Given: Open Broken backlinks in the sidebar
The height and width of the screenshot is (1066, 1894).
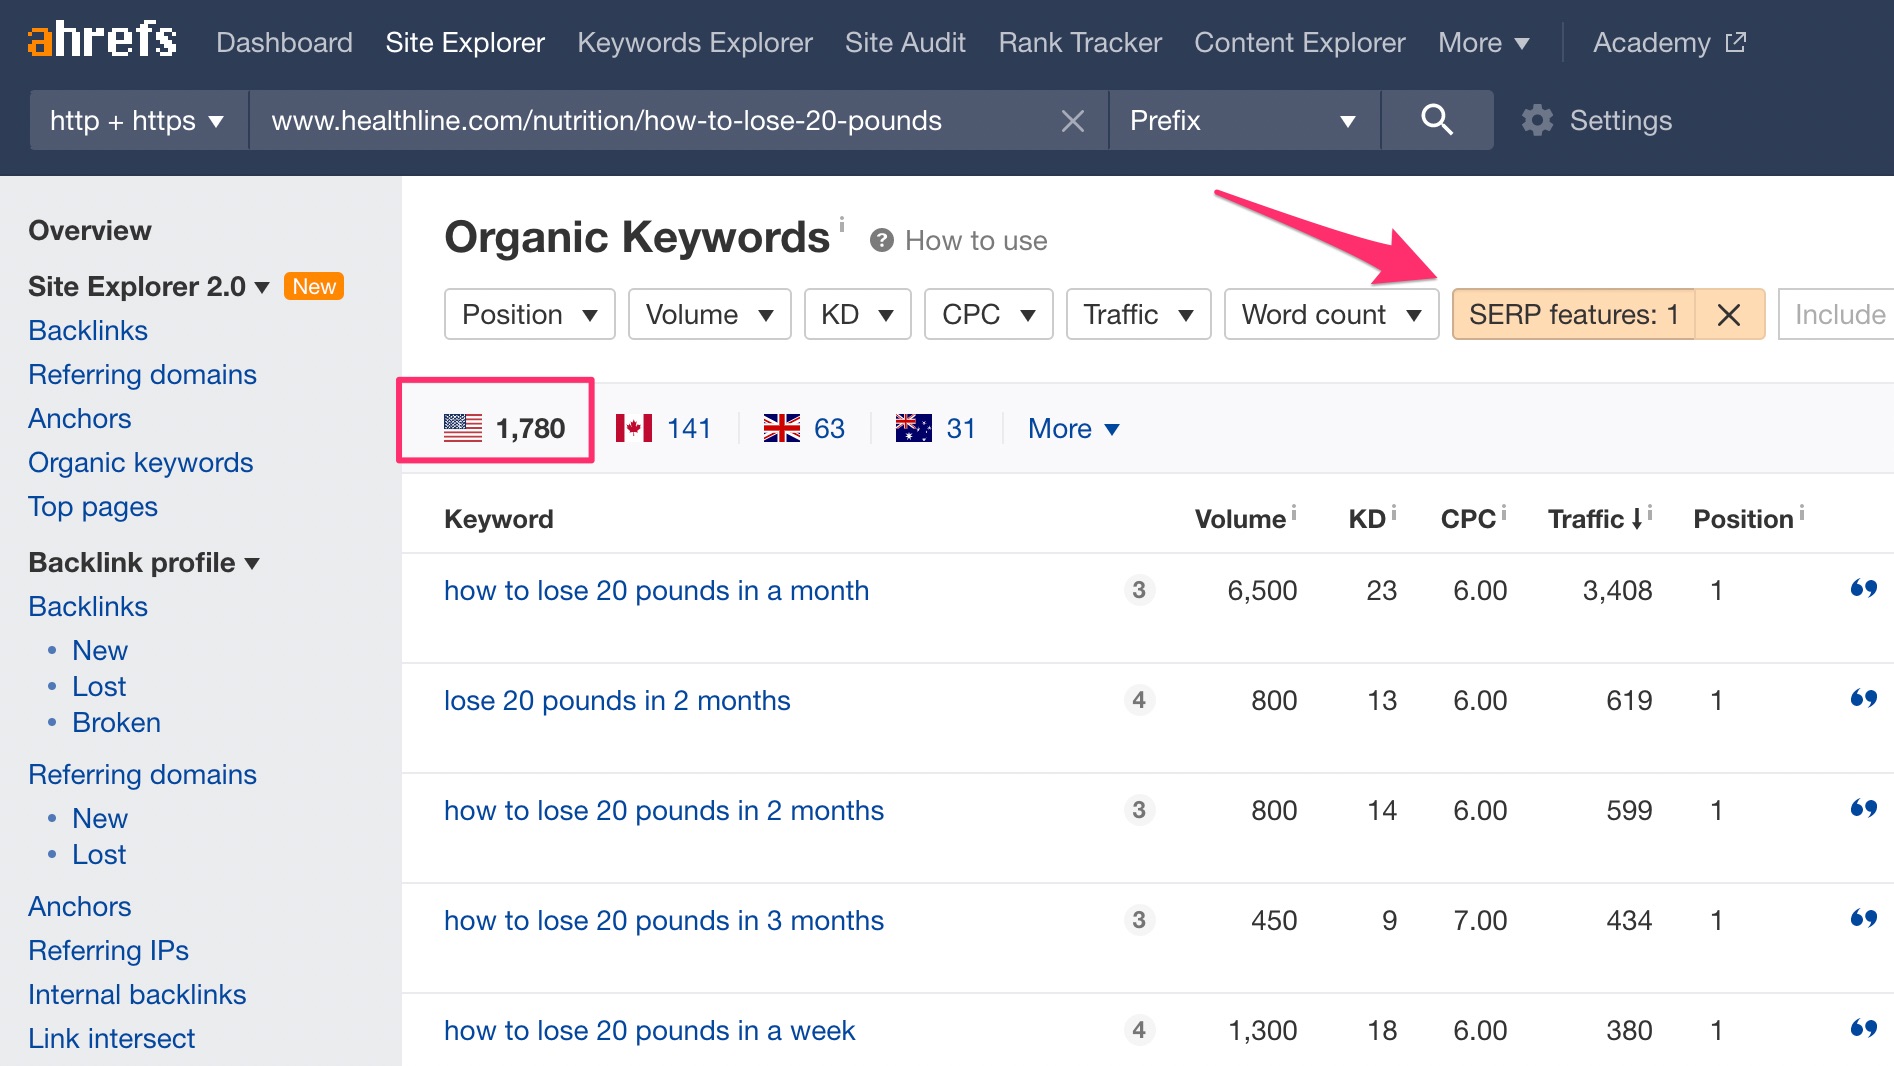Looking at the screenshot, I should (116, 722).
